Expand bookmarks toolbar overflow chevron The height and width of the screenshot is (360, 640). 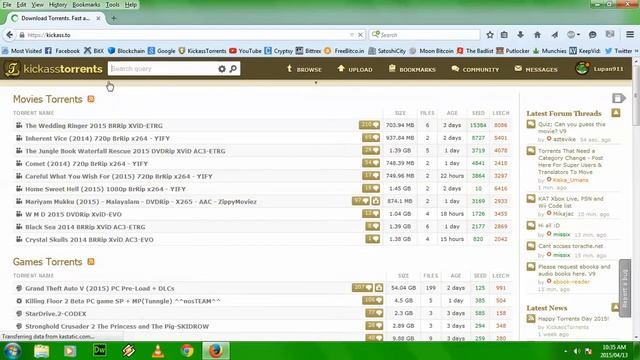tap(636, 51)
